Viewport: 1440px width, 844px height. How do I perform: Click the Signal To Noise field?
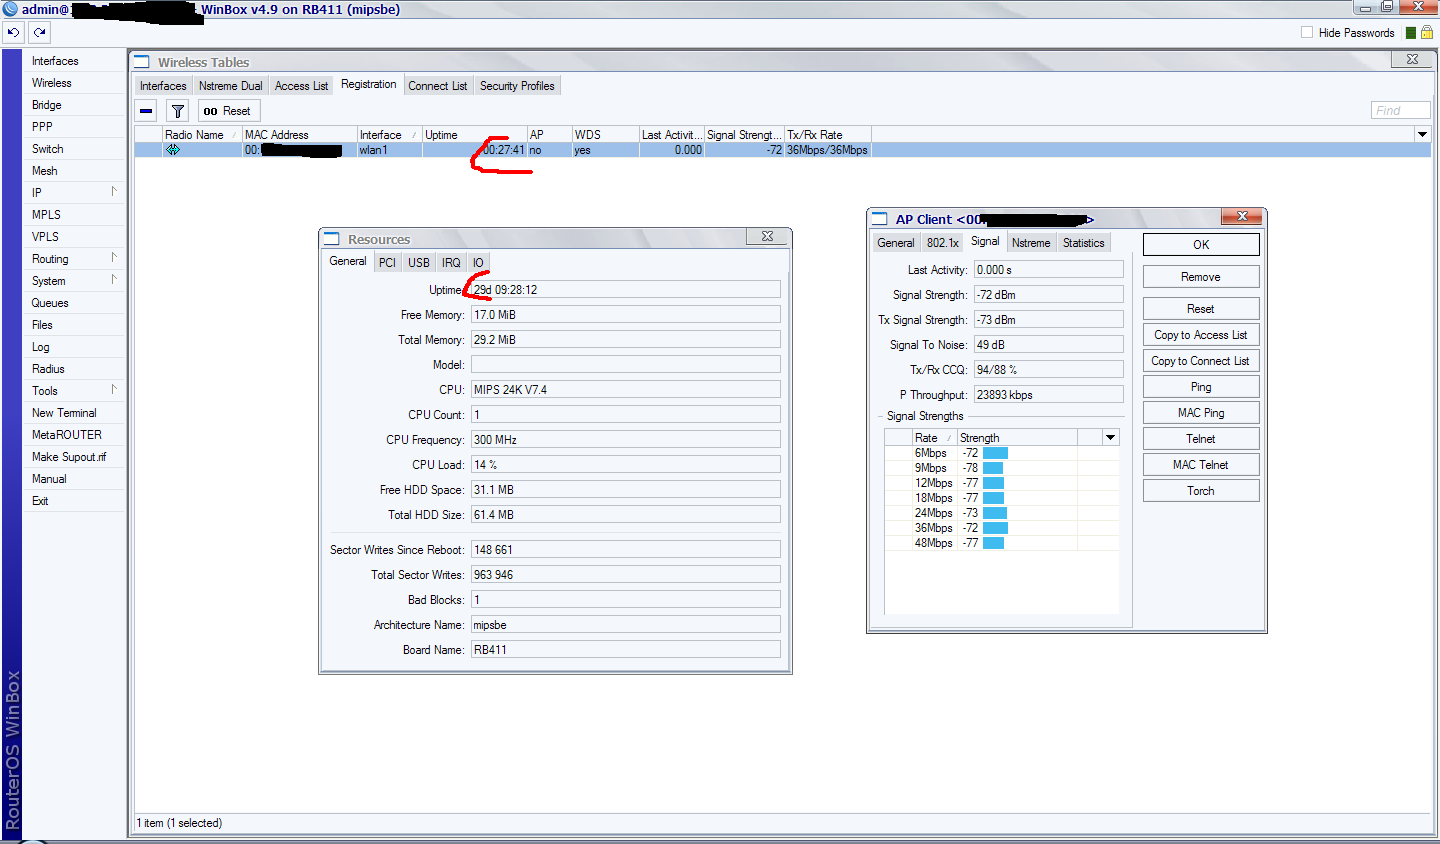[x=1049, y=345]
